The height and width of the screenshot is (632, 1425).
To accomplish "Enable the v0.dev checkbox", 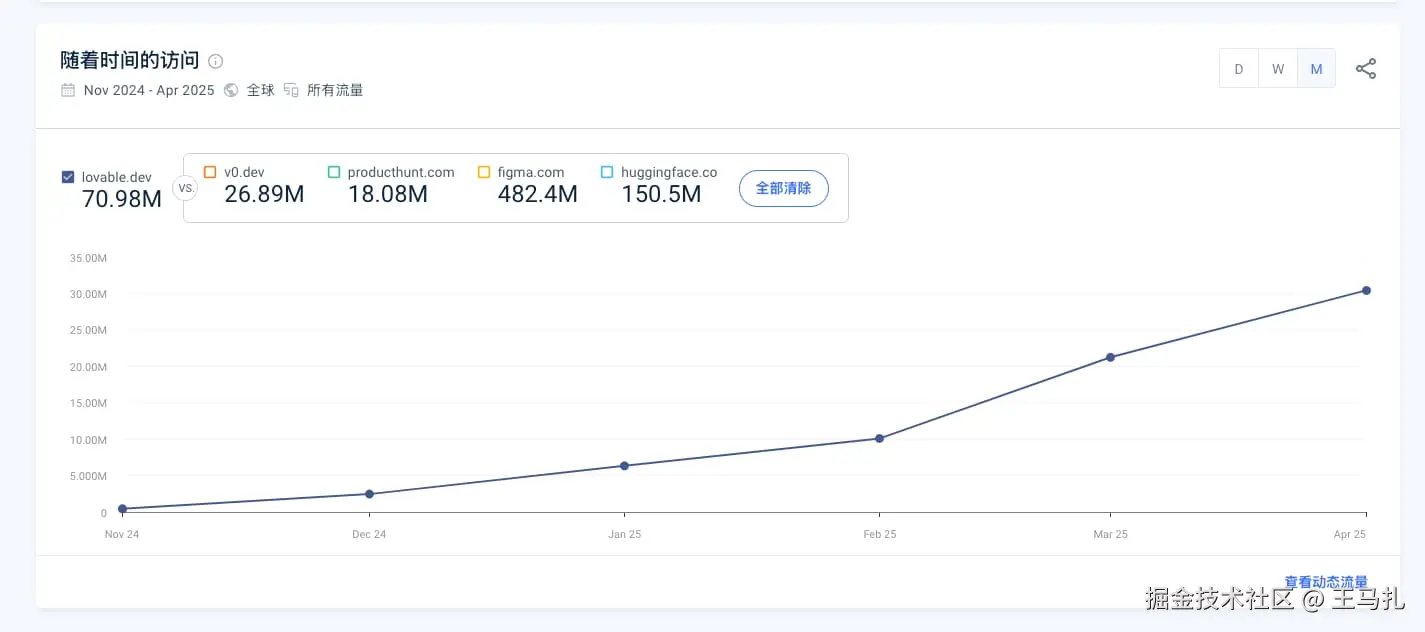I will (210, 172).
